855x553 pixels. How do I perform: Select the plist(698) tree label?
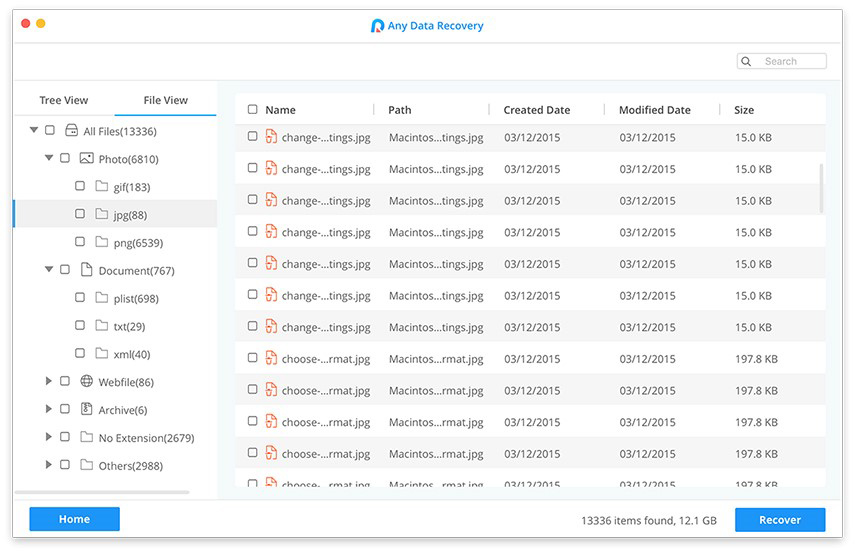click(x=136, y=298)
